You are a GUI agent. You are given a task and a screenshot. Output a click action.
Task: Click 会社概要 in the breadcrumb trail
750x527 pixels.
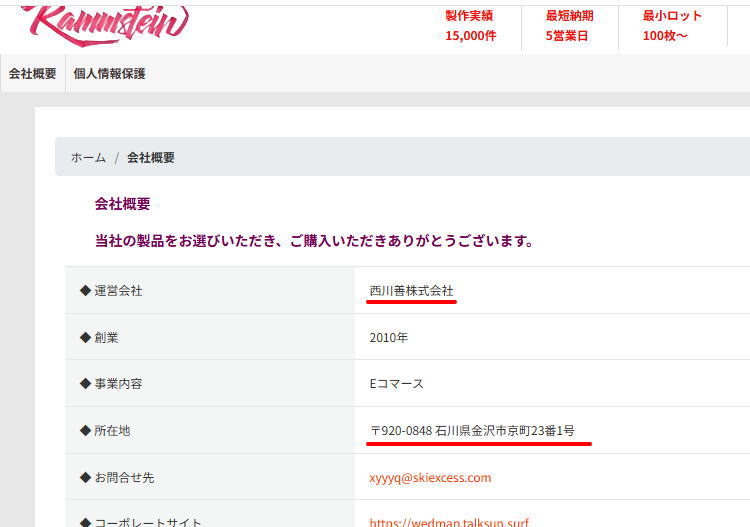coord(151,158)
